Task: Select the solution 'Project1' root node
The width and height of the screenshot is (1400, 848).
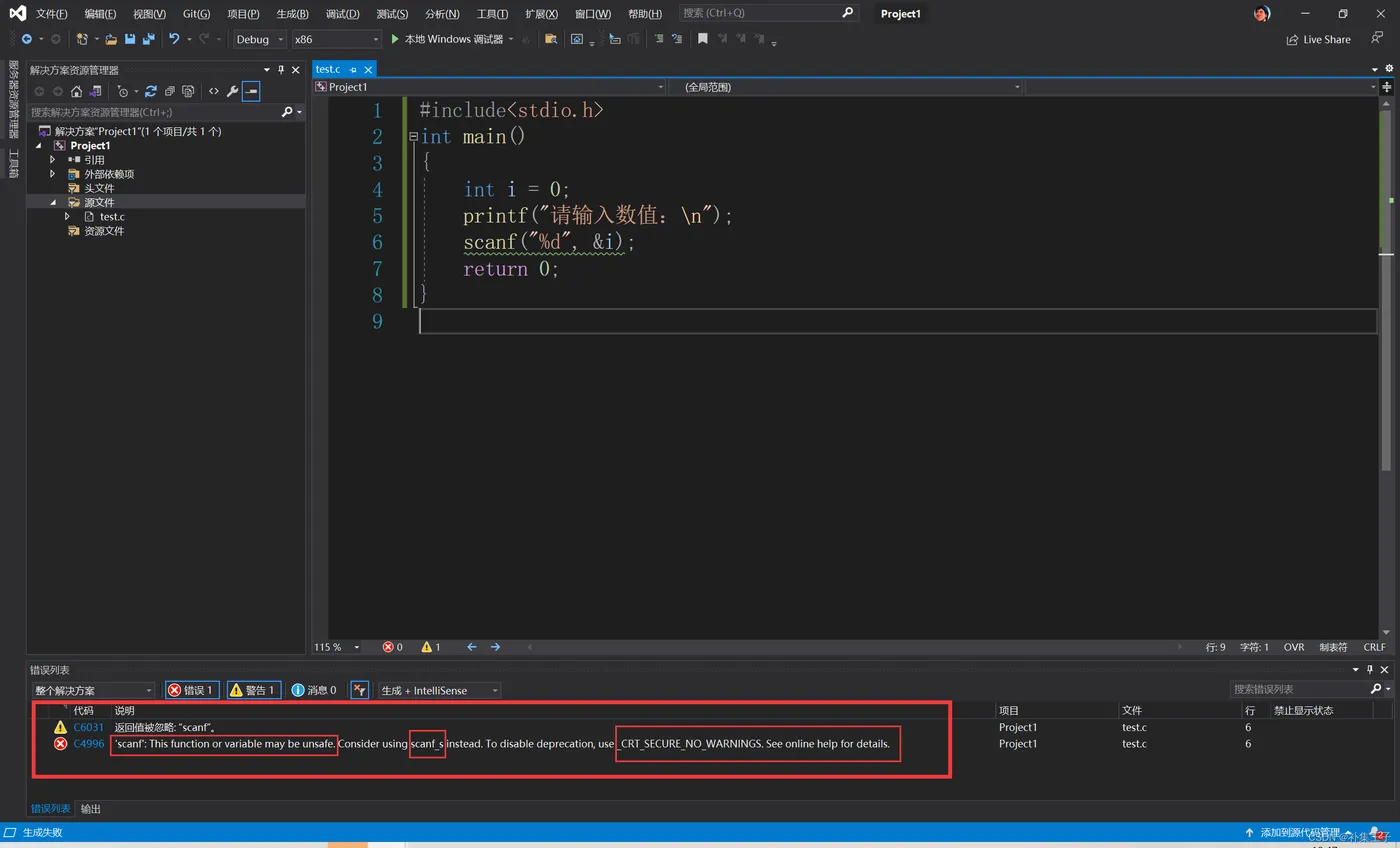Action: [x=138, y=132]
